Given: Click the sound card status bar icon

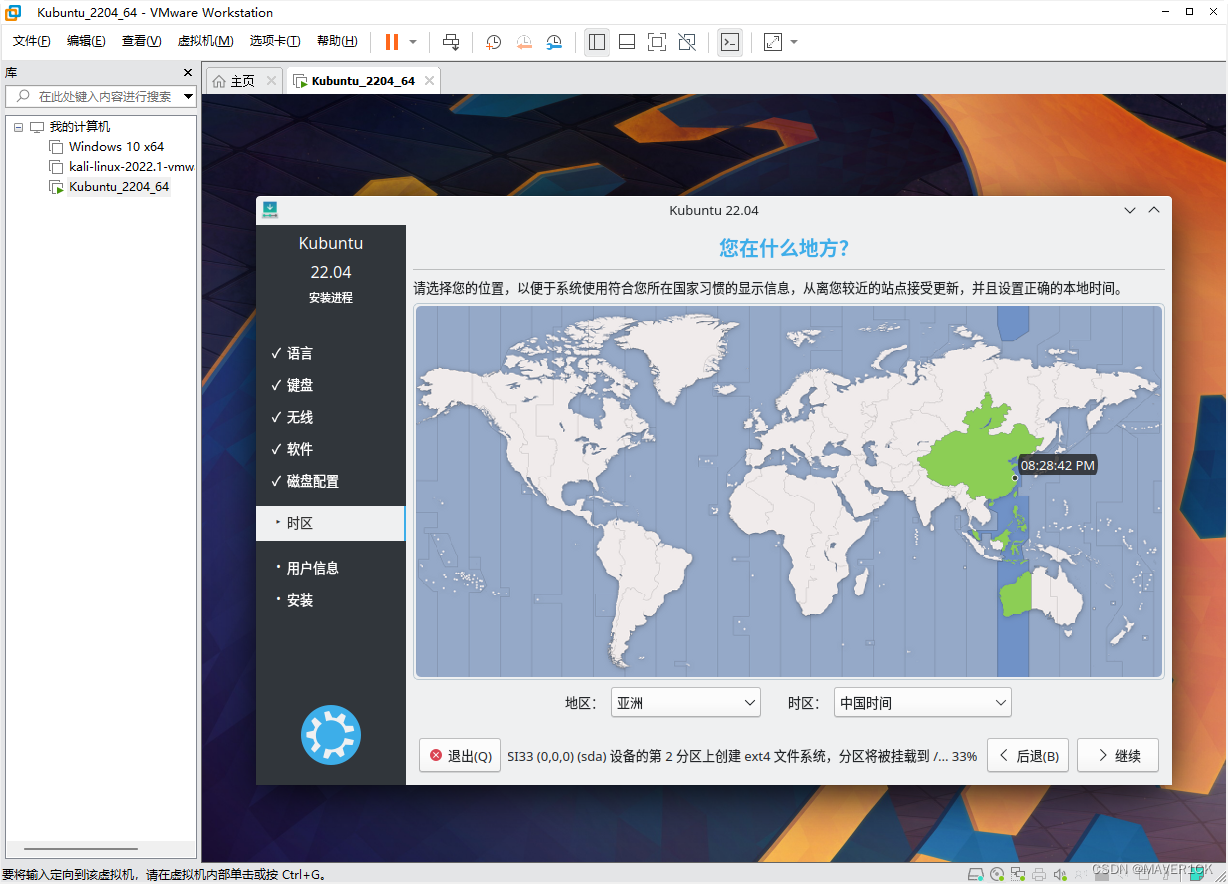Looking at the screenshot, I should (x=1060, y=873).
